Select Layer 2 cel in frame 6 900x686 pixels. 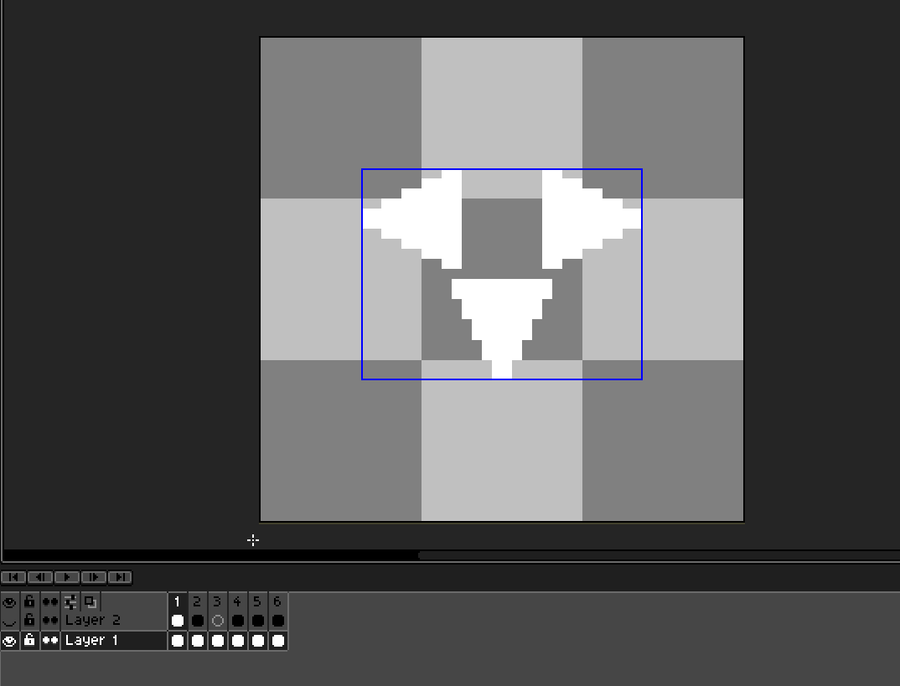[278, 621]
